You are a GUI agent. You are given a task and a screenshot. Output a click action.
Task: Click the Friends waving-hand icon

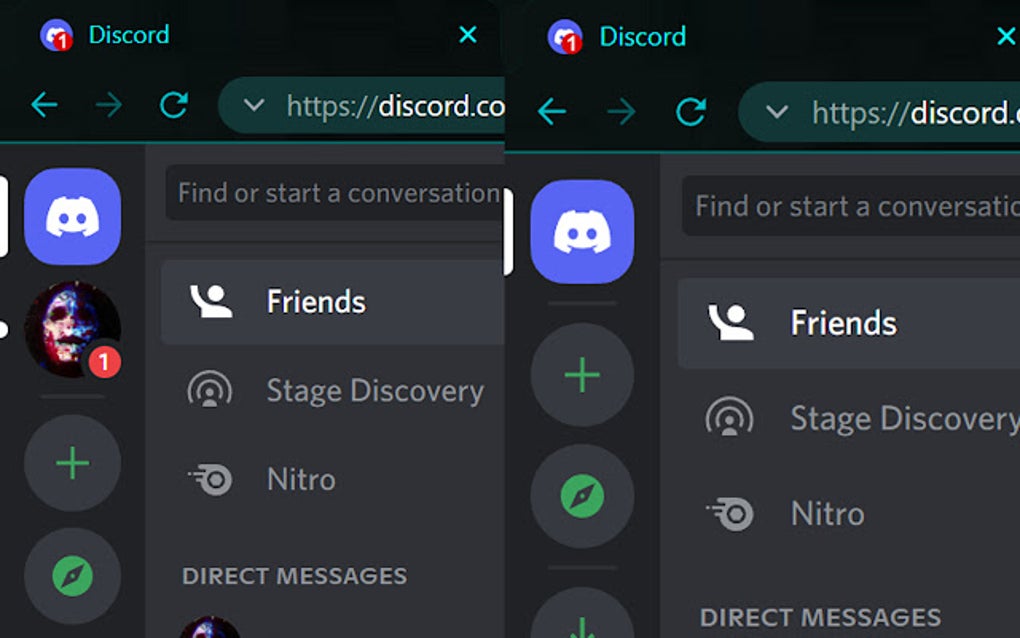tap(211, 301)
